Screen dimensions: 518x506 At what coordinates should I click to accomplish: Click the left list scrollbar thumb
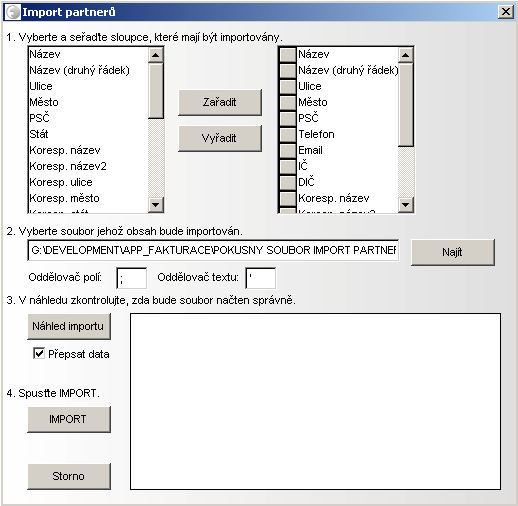tap(155, 91)
